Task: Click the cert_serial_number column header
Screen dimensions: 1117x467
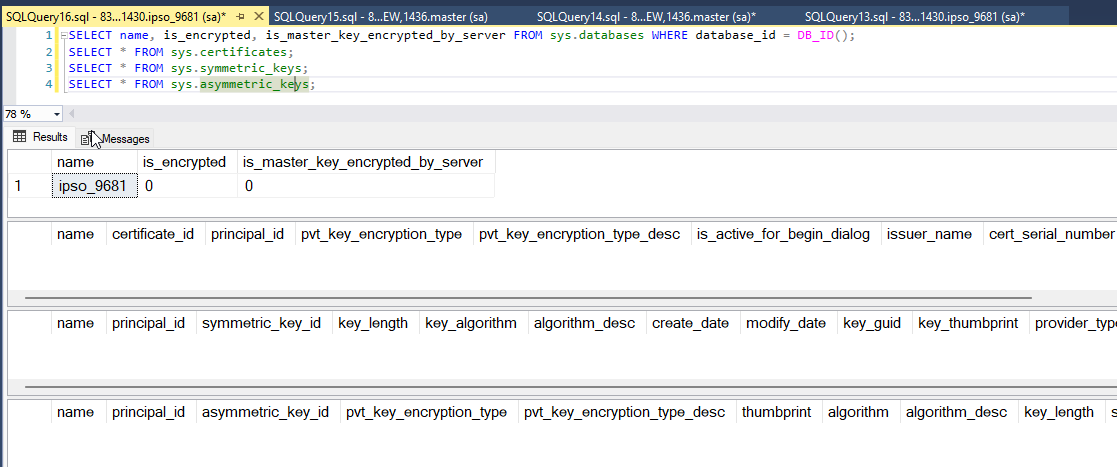Action: [1050, 234]
